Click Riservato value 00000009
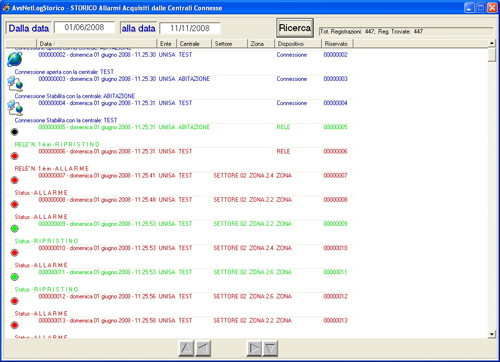The height and width of the screenshot is (362, 500). tap(335, 224)
